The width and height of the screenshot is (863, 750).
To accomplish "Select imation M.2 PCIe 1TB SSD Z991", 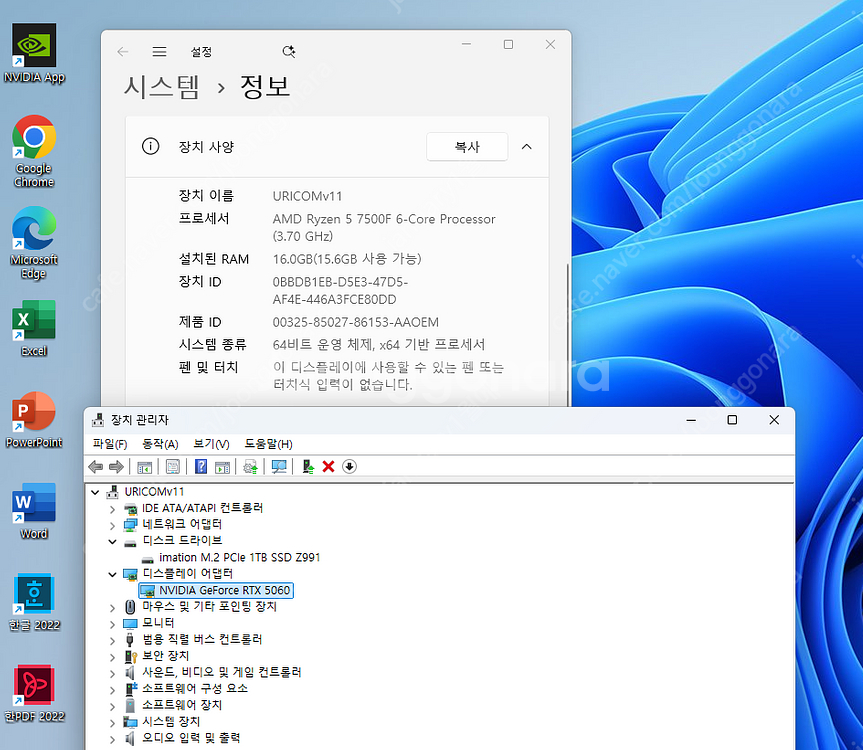I will [239, 557].
